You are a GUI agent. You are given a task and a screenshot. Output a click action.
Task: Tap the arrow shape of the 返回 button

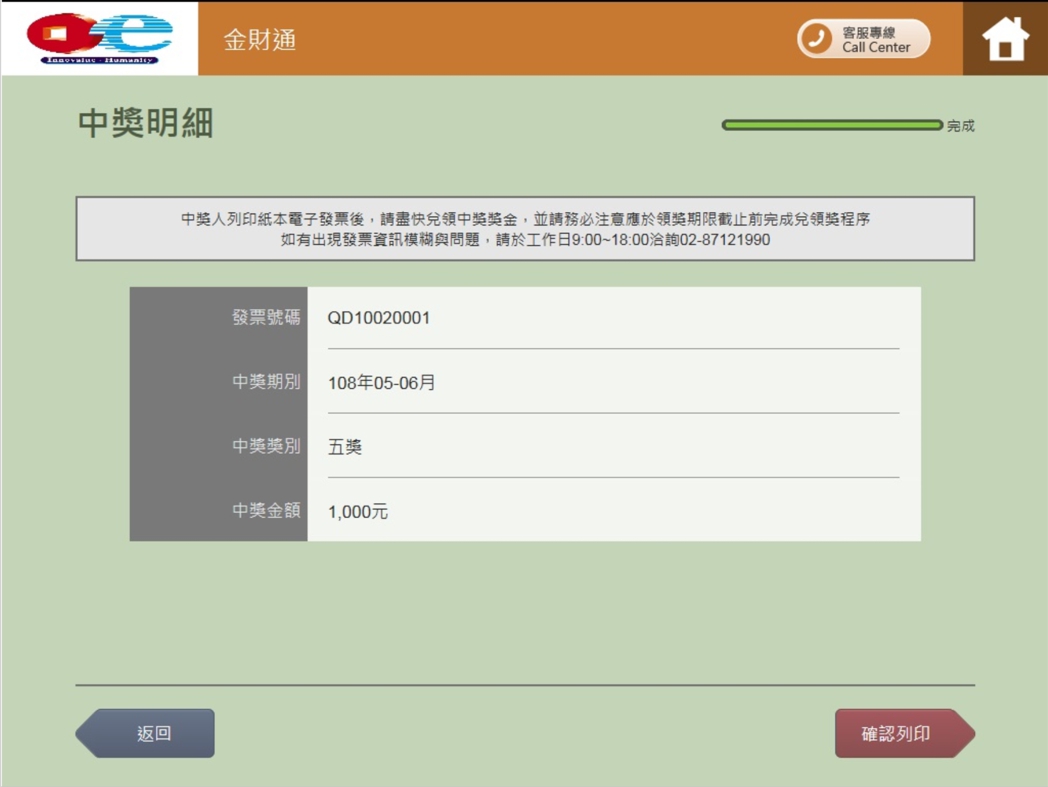click(x=88, y=732)
